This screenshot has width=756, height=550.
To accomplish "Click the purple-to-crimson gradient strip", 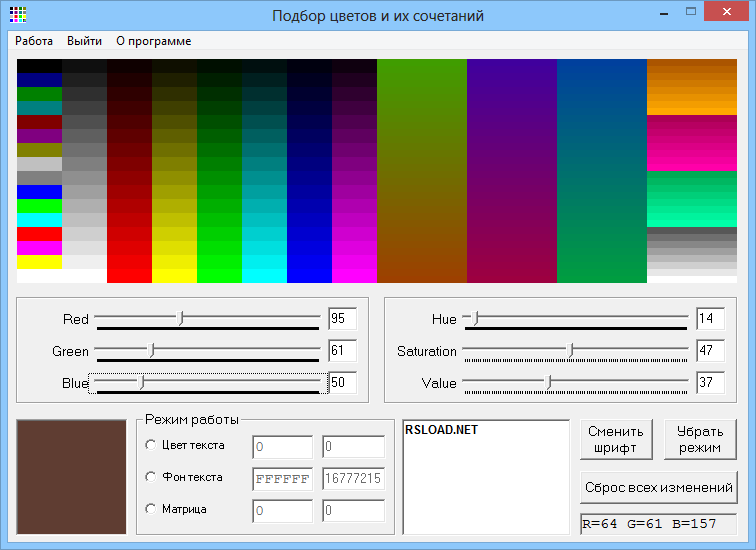I will pos(512,171).
